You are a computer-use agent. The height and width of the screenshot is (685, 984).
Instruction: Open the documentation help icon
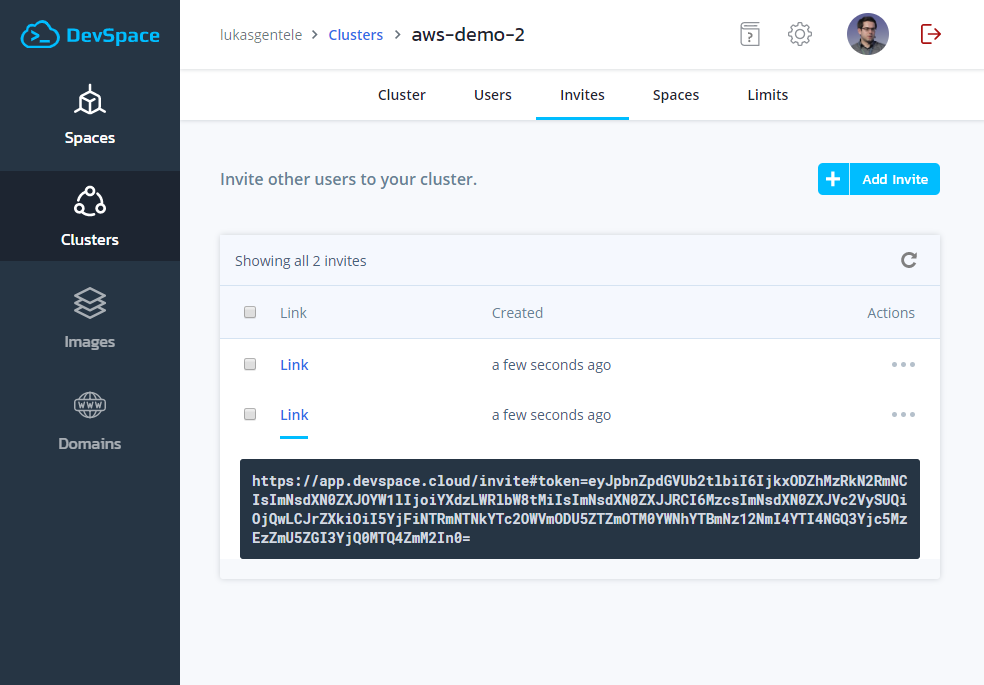point(750,35)
